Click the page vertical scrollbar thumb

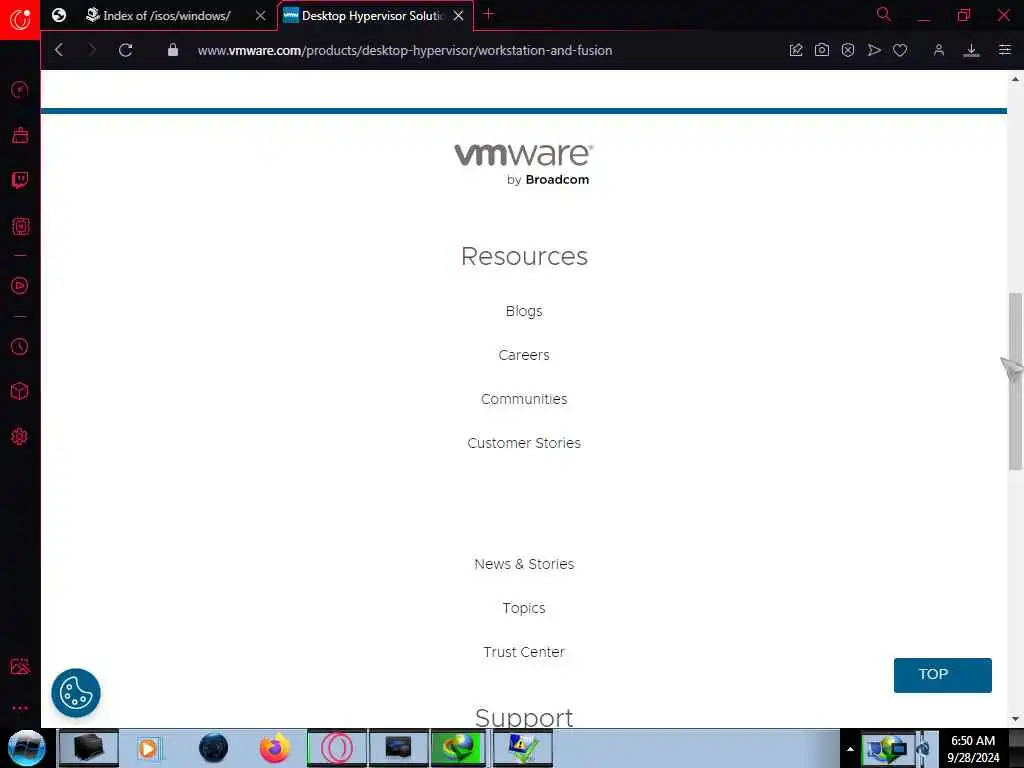coord(1015,381)
